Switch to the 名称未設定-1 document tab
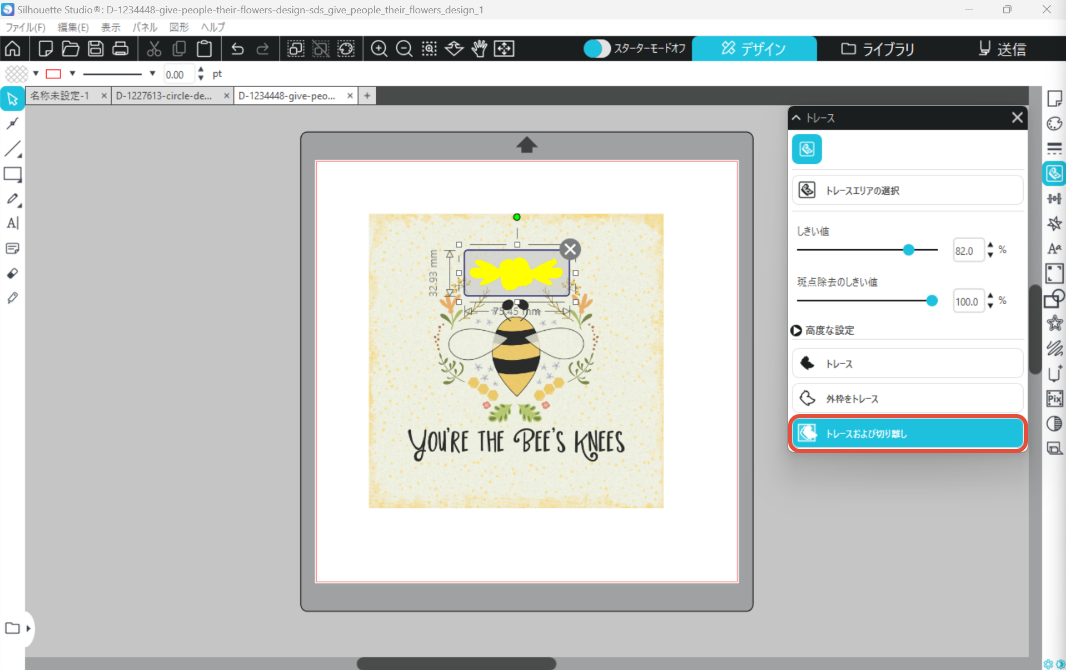 tap(60, 96)
